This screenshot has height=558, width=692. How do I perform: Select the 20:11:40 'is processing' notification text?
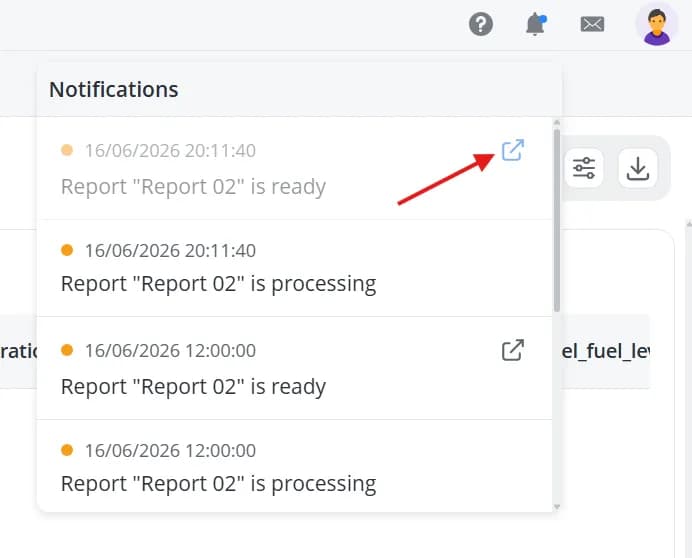(218, 284)
